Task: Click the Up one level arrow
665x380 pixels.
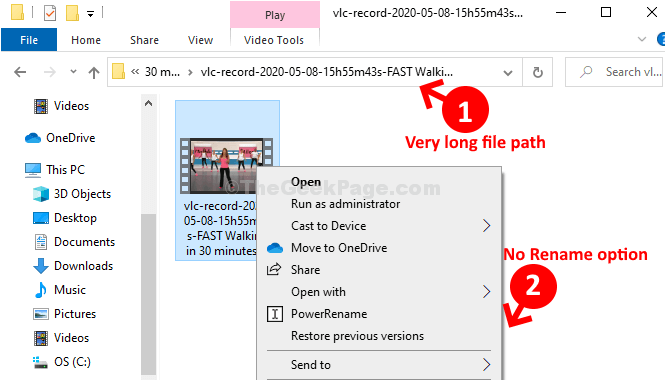Action: [x=94, y=73]
